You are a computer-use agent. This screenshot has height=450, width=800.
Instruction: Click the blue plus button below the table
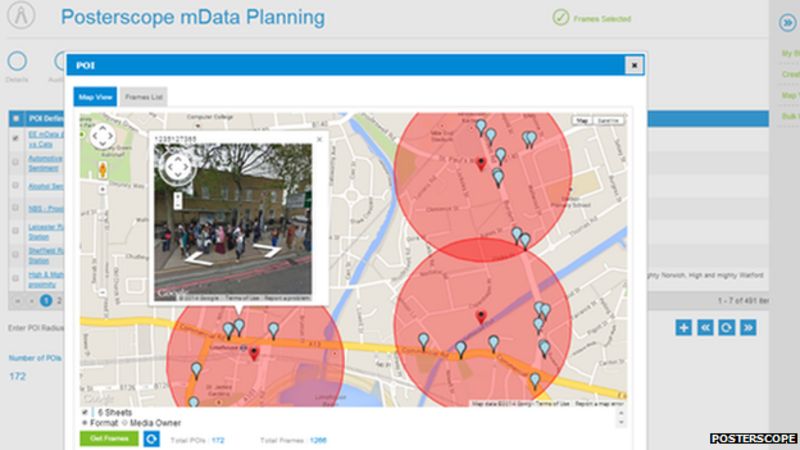[684, 328]
